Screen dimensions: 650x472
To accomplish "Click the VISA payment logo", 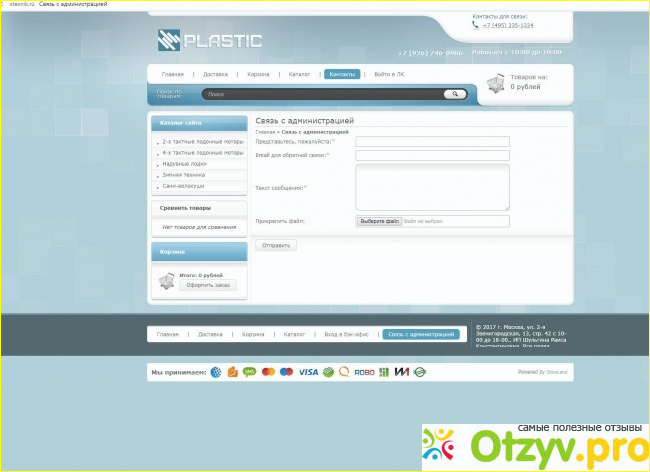I will click(308, 372).
